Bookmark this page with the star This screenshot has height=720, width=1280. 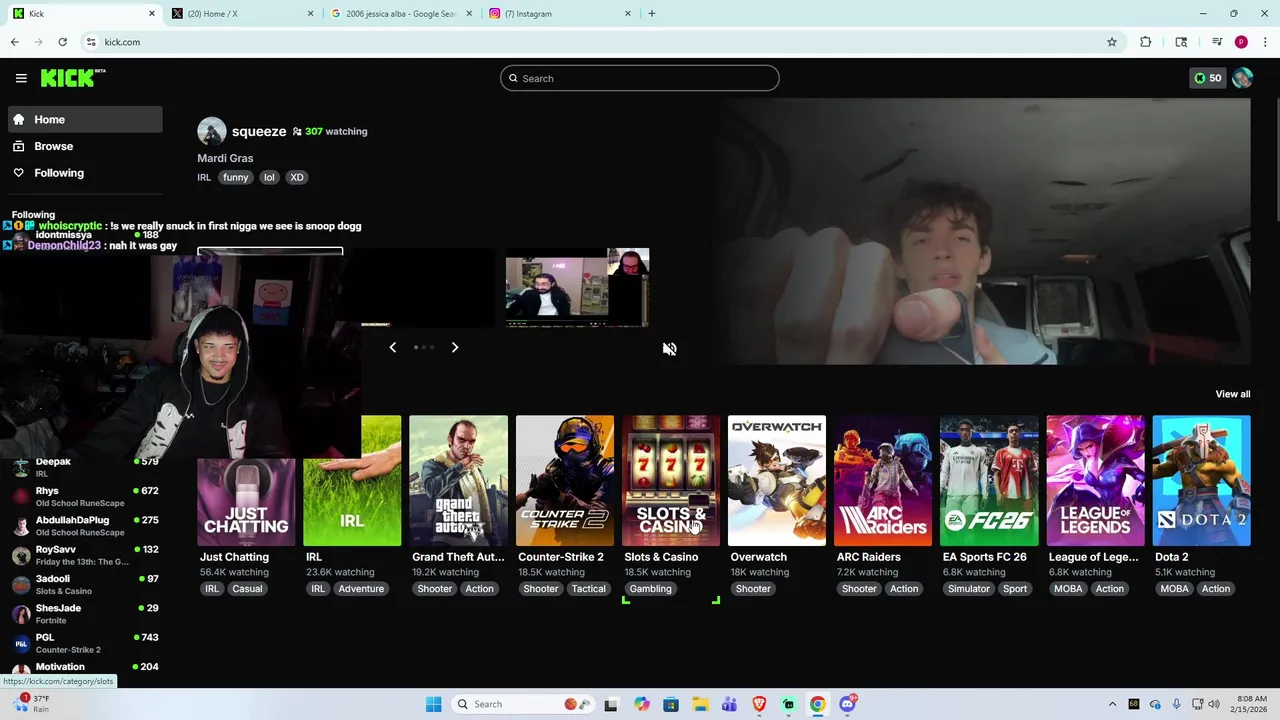1111,42
